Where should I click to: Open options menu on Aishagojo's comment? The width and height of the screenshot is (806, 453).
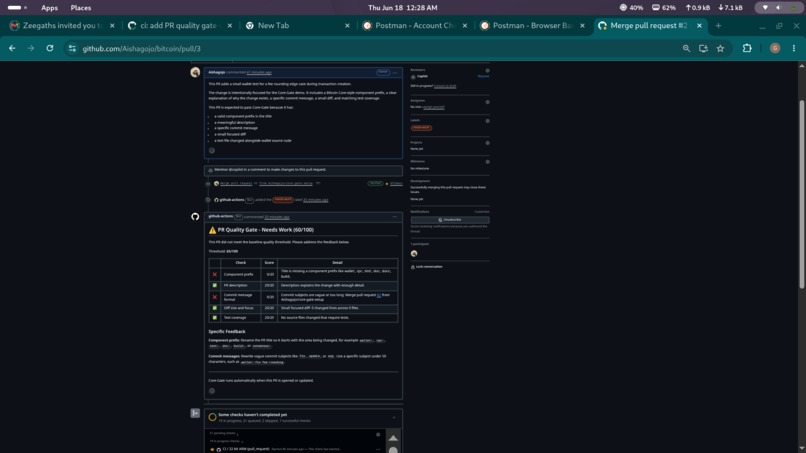click(395, 73)
